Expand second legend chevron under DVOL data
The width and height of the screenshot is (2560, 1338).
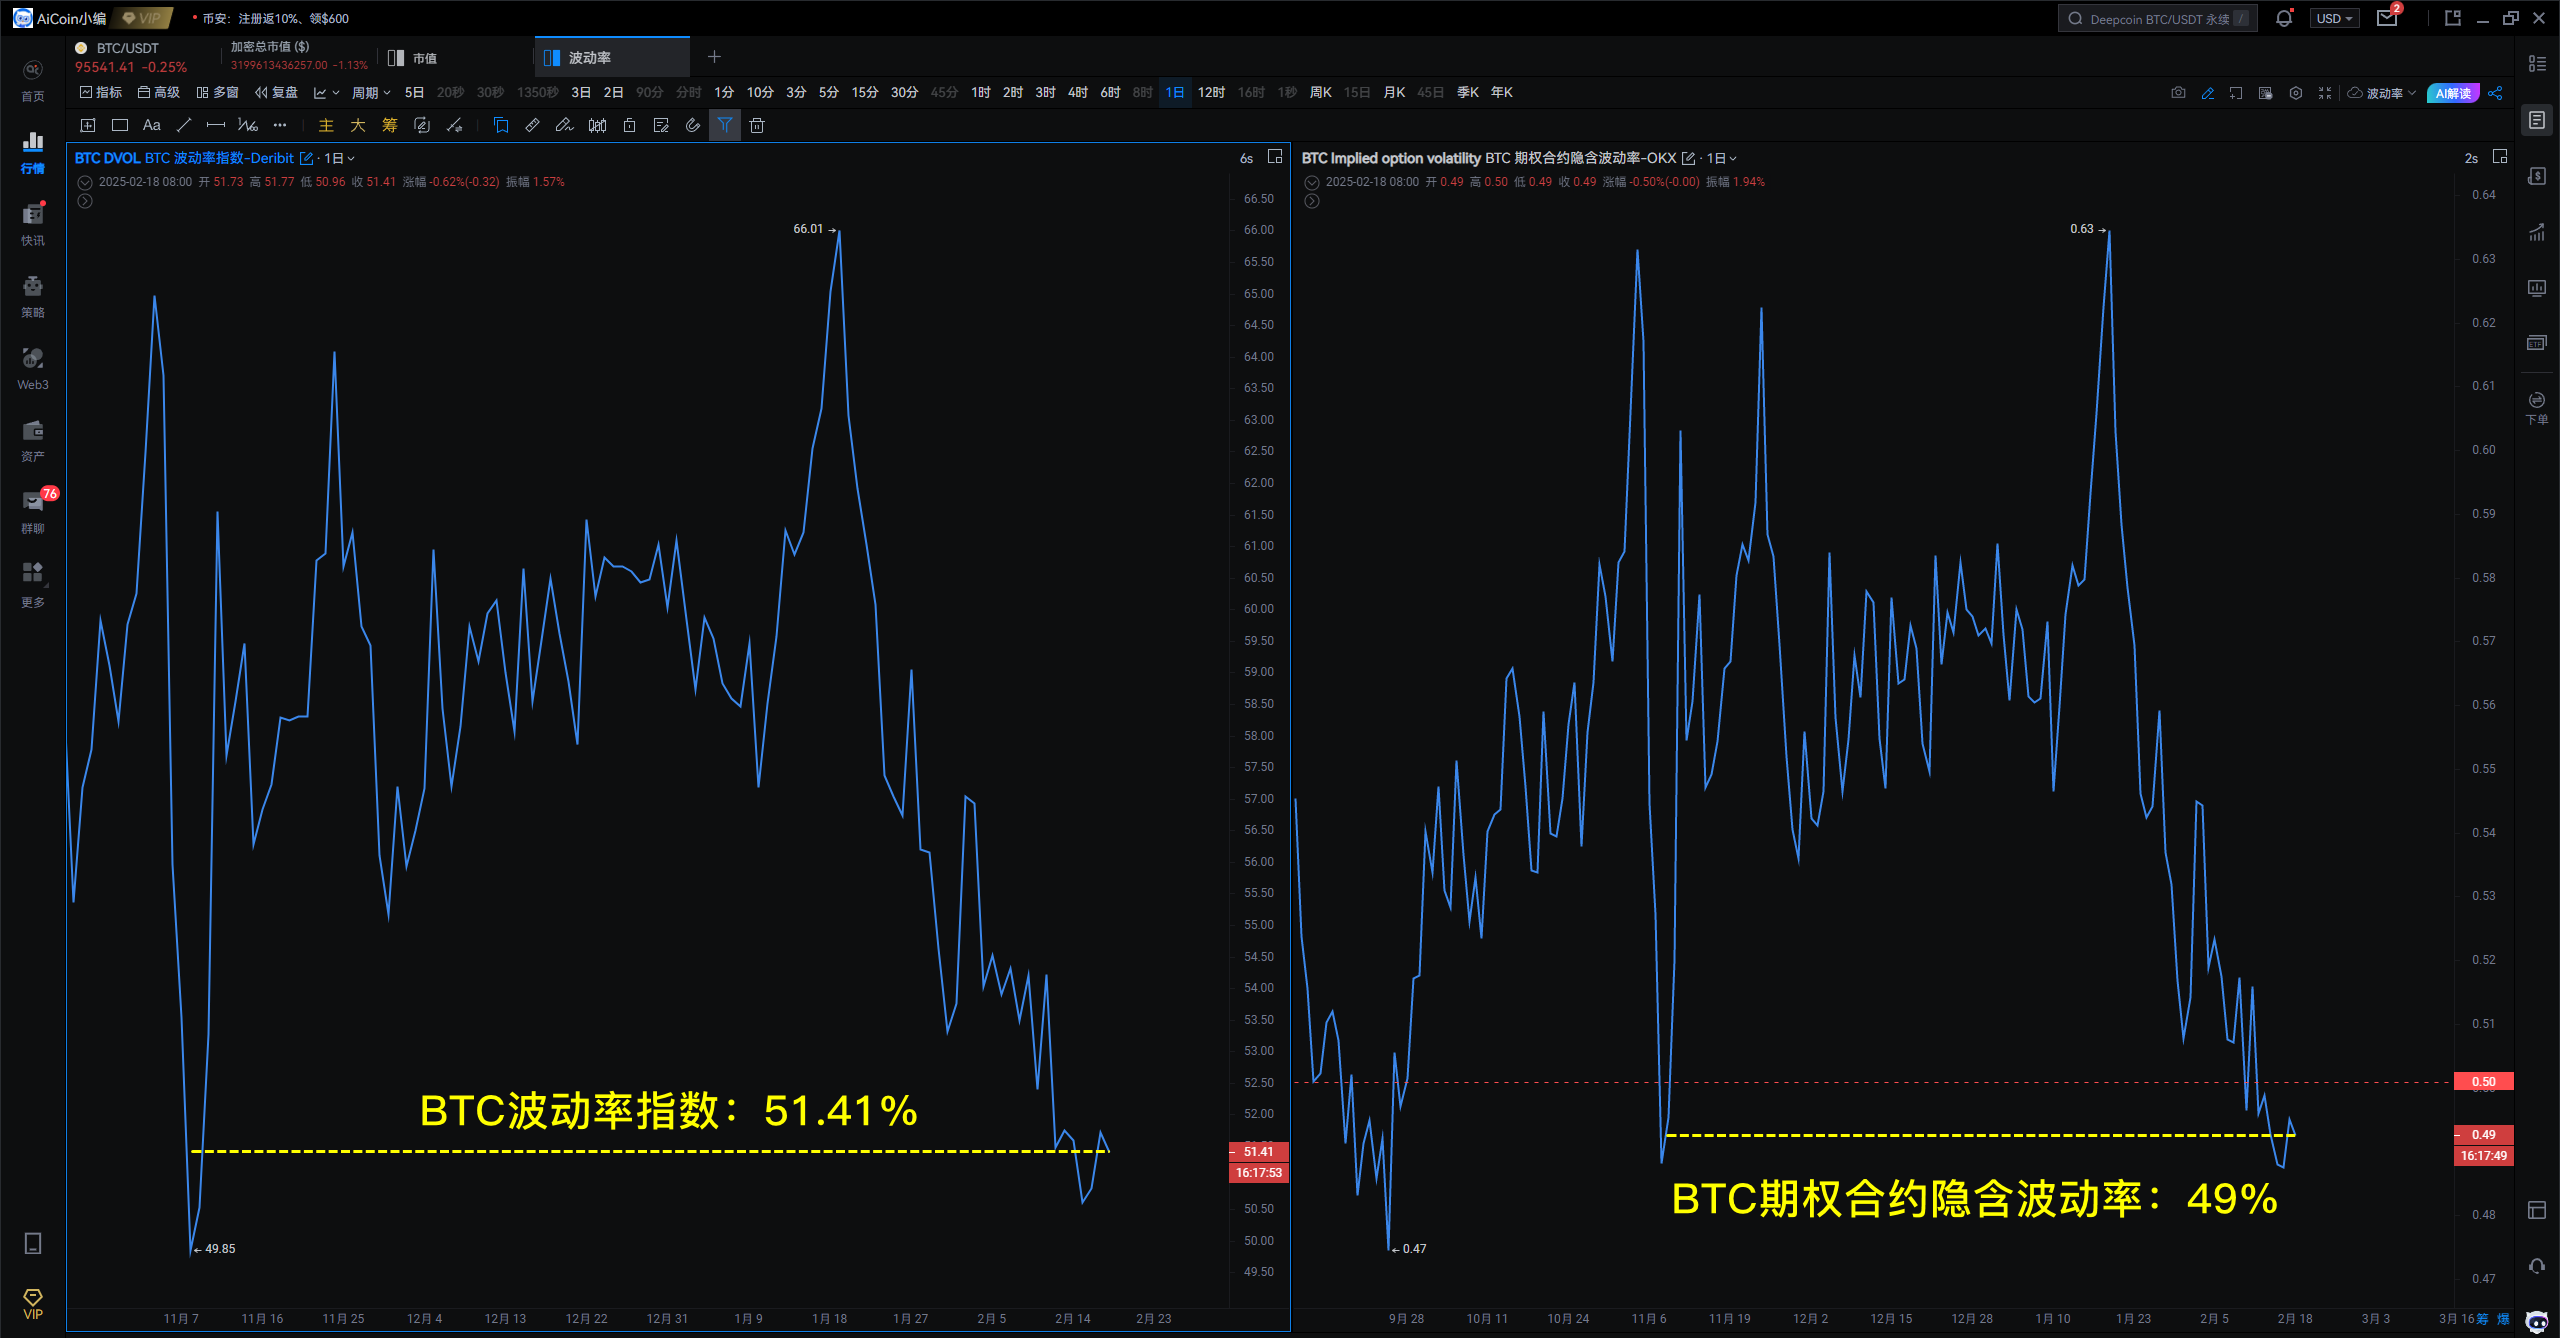click(85, 201)
